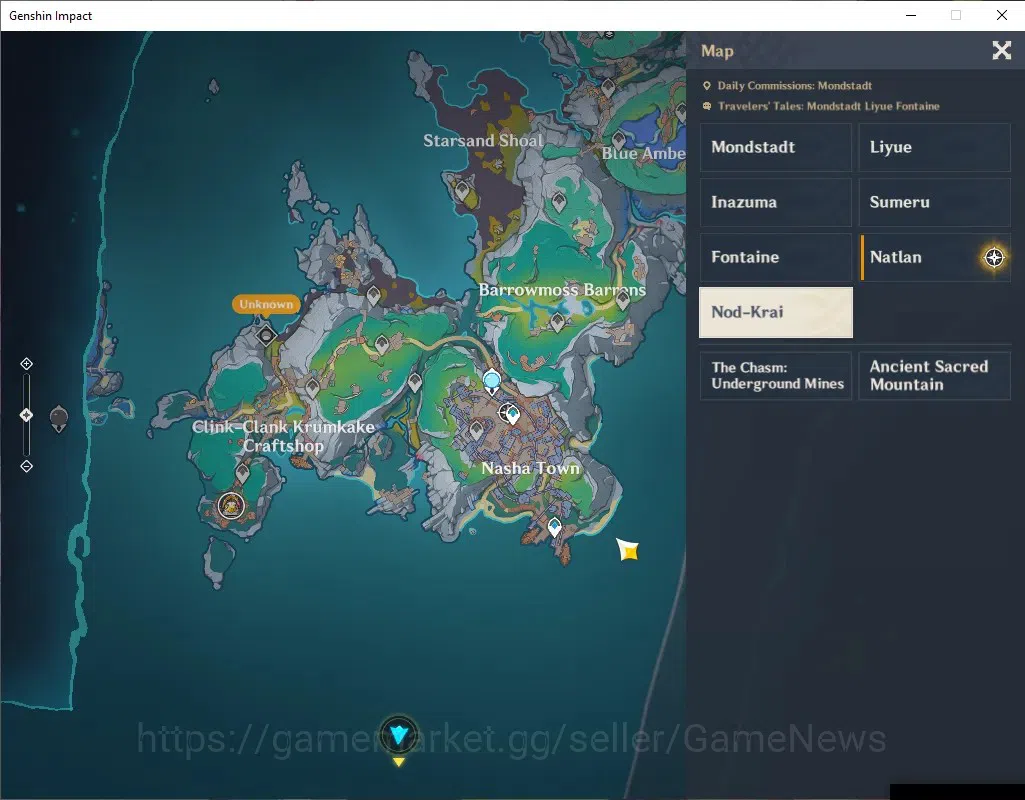Click the blue quest navigation arrow at bottom
Image resolution: width=1025 pixels, height=800 pixels.
(398, 735)
